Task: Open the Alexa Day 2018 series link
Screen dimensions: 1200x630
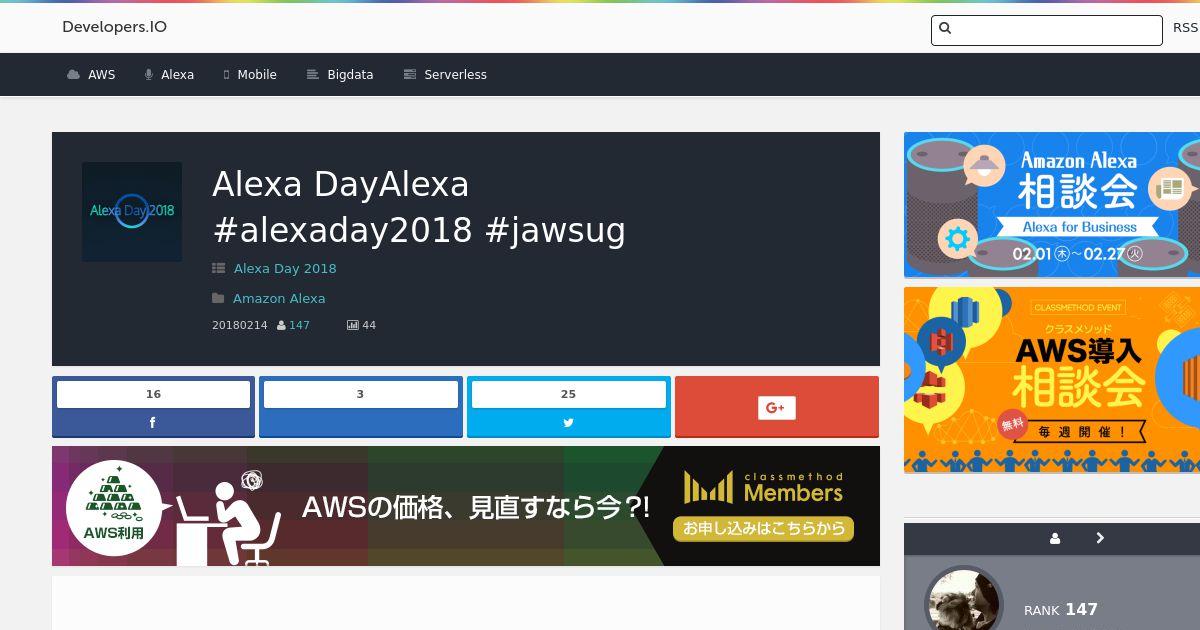Action: pyautogui.click(x=285, y=268)
